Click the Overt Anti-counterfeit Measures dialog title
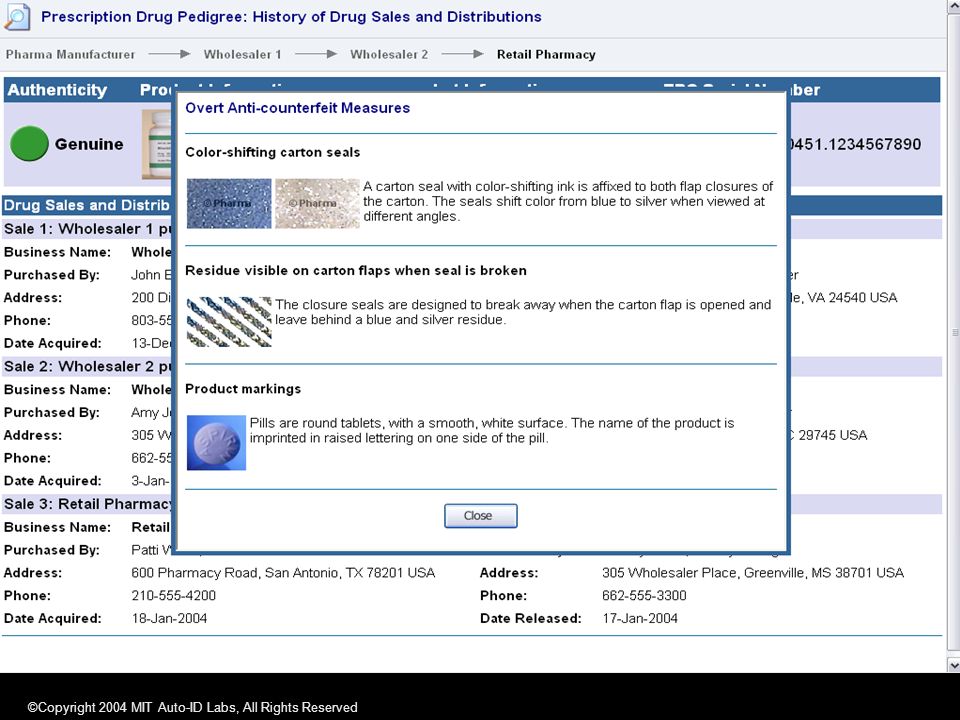Viewport: 960px width, 720px height. (298, 108)
